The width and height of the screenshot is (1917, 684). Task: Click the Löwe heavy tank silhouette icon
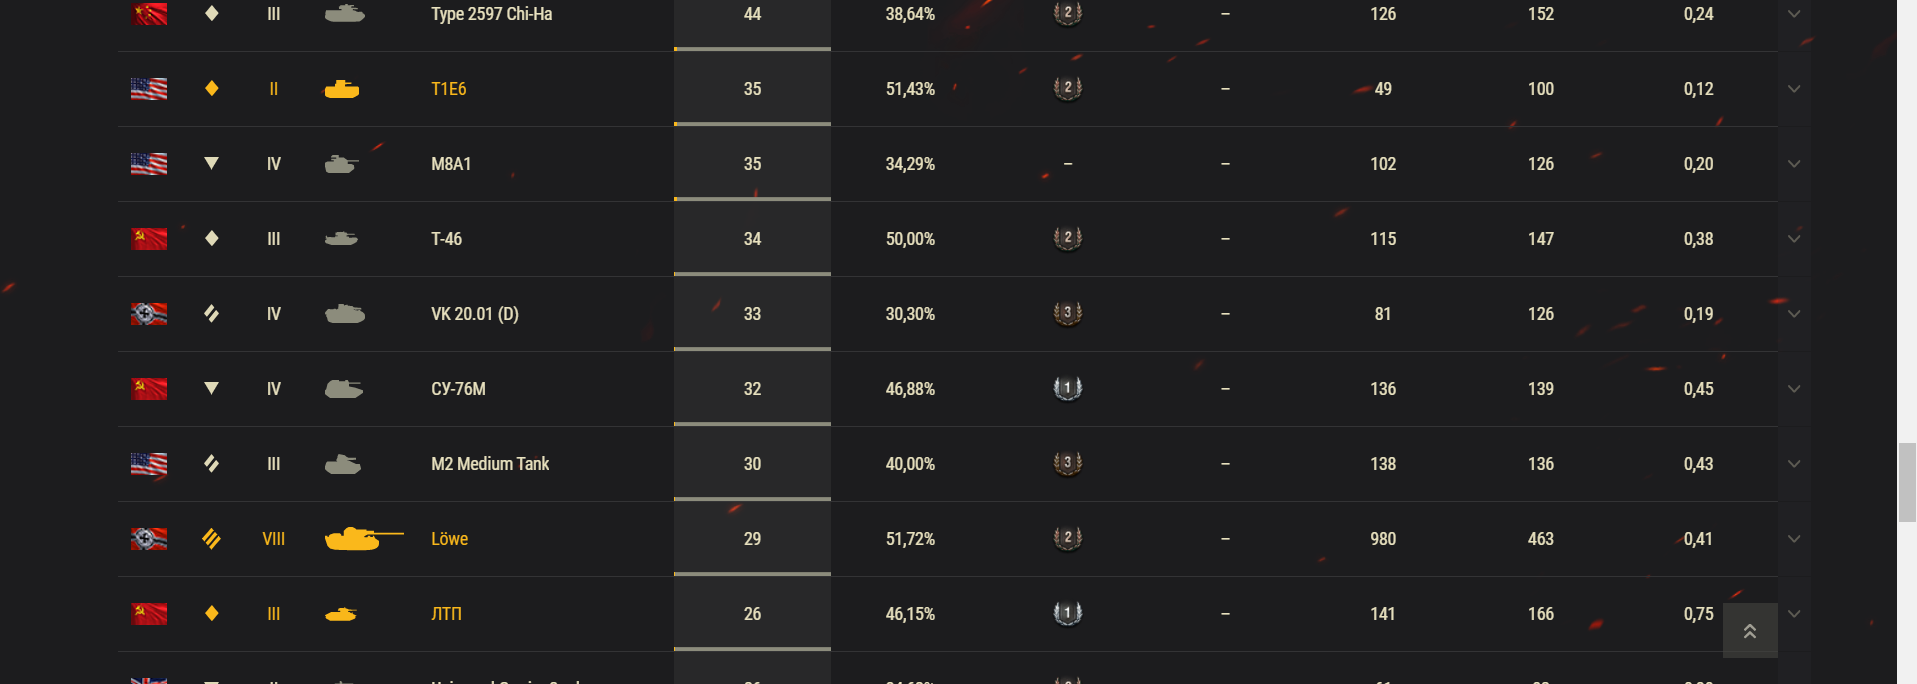pyautogui.click(x=364, y=539)
